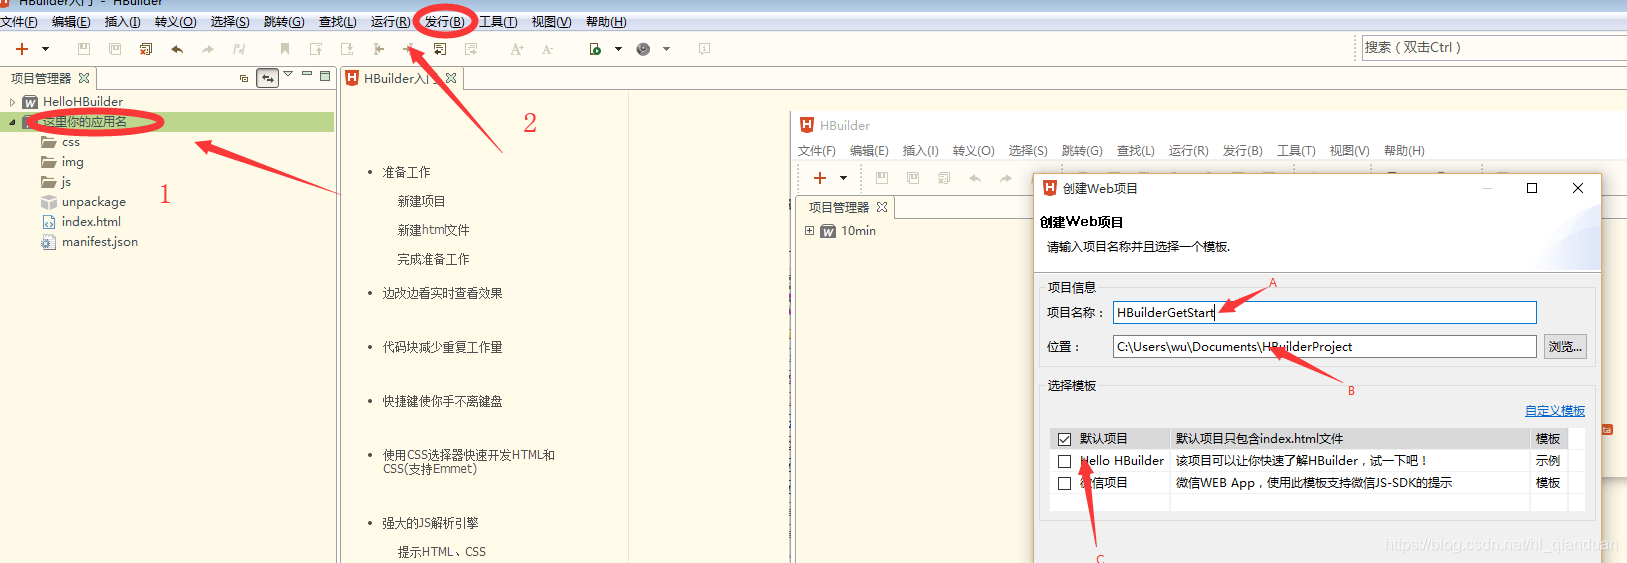Click the Undo arrow in main toolbar
1627x563 pixels.
tap(177, 49)
